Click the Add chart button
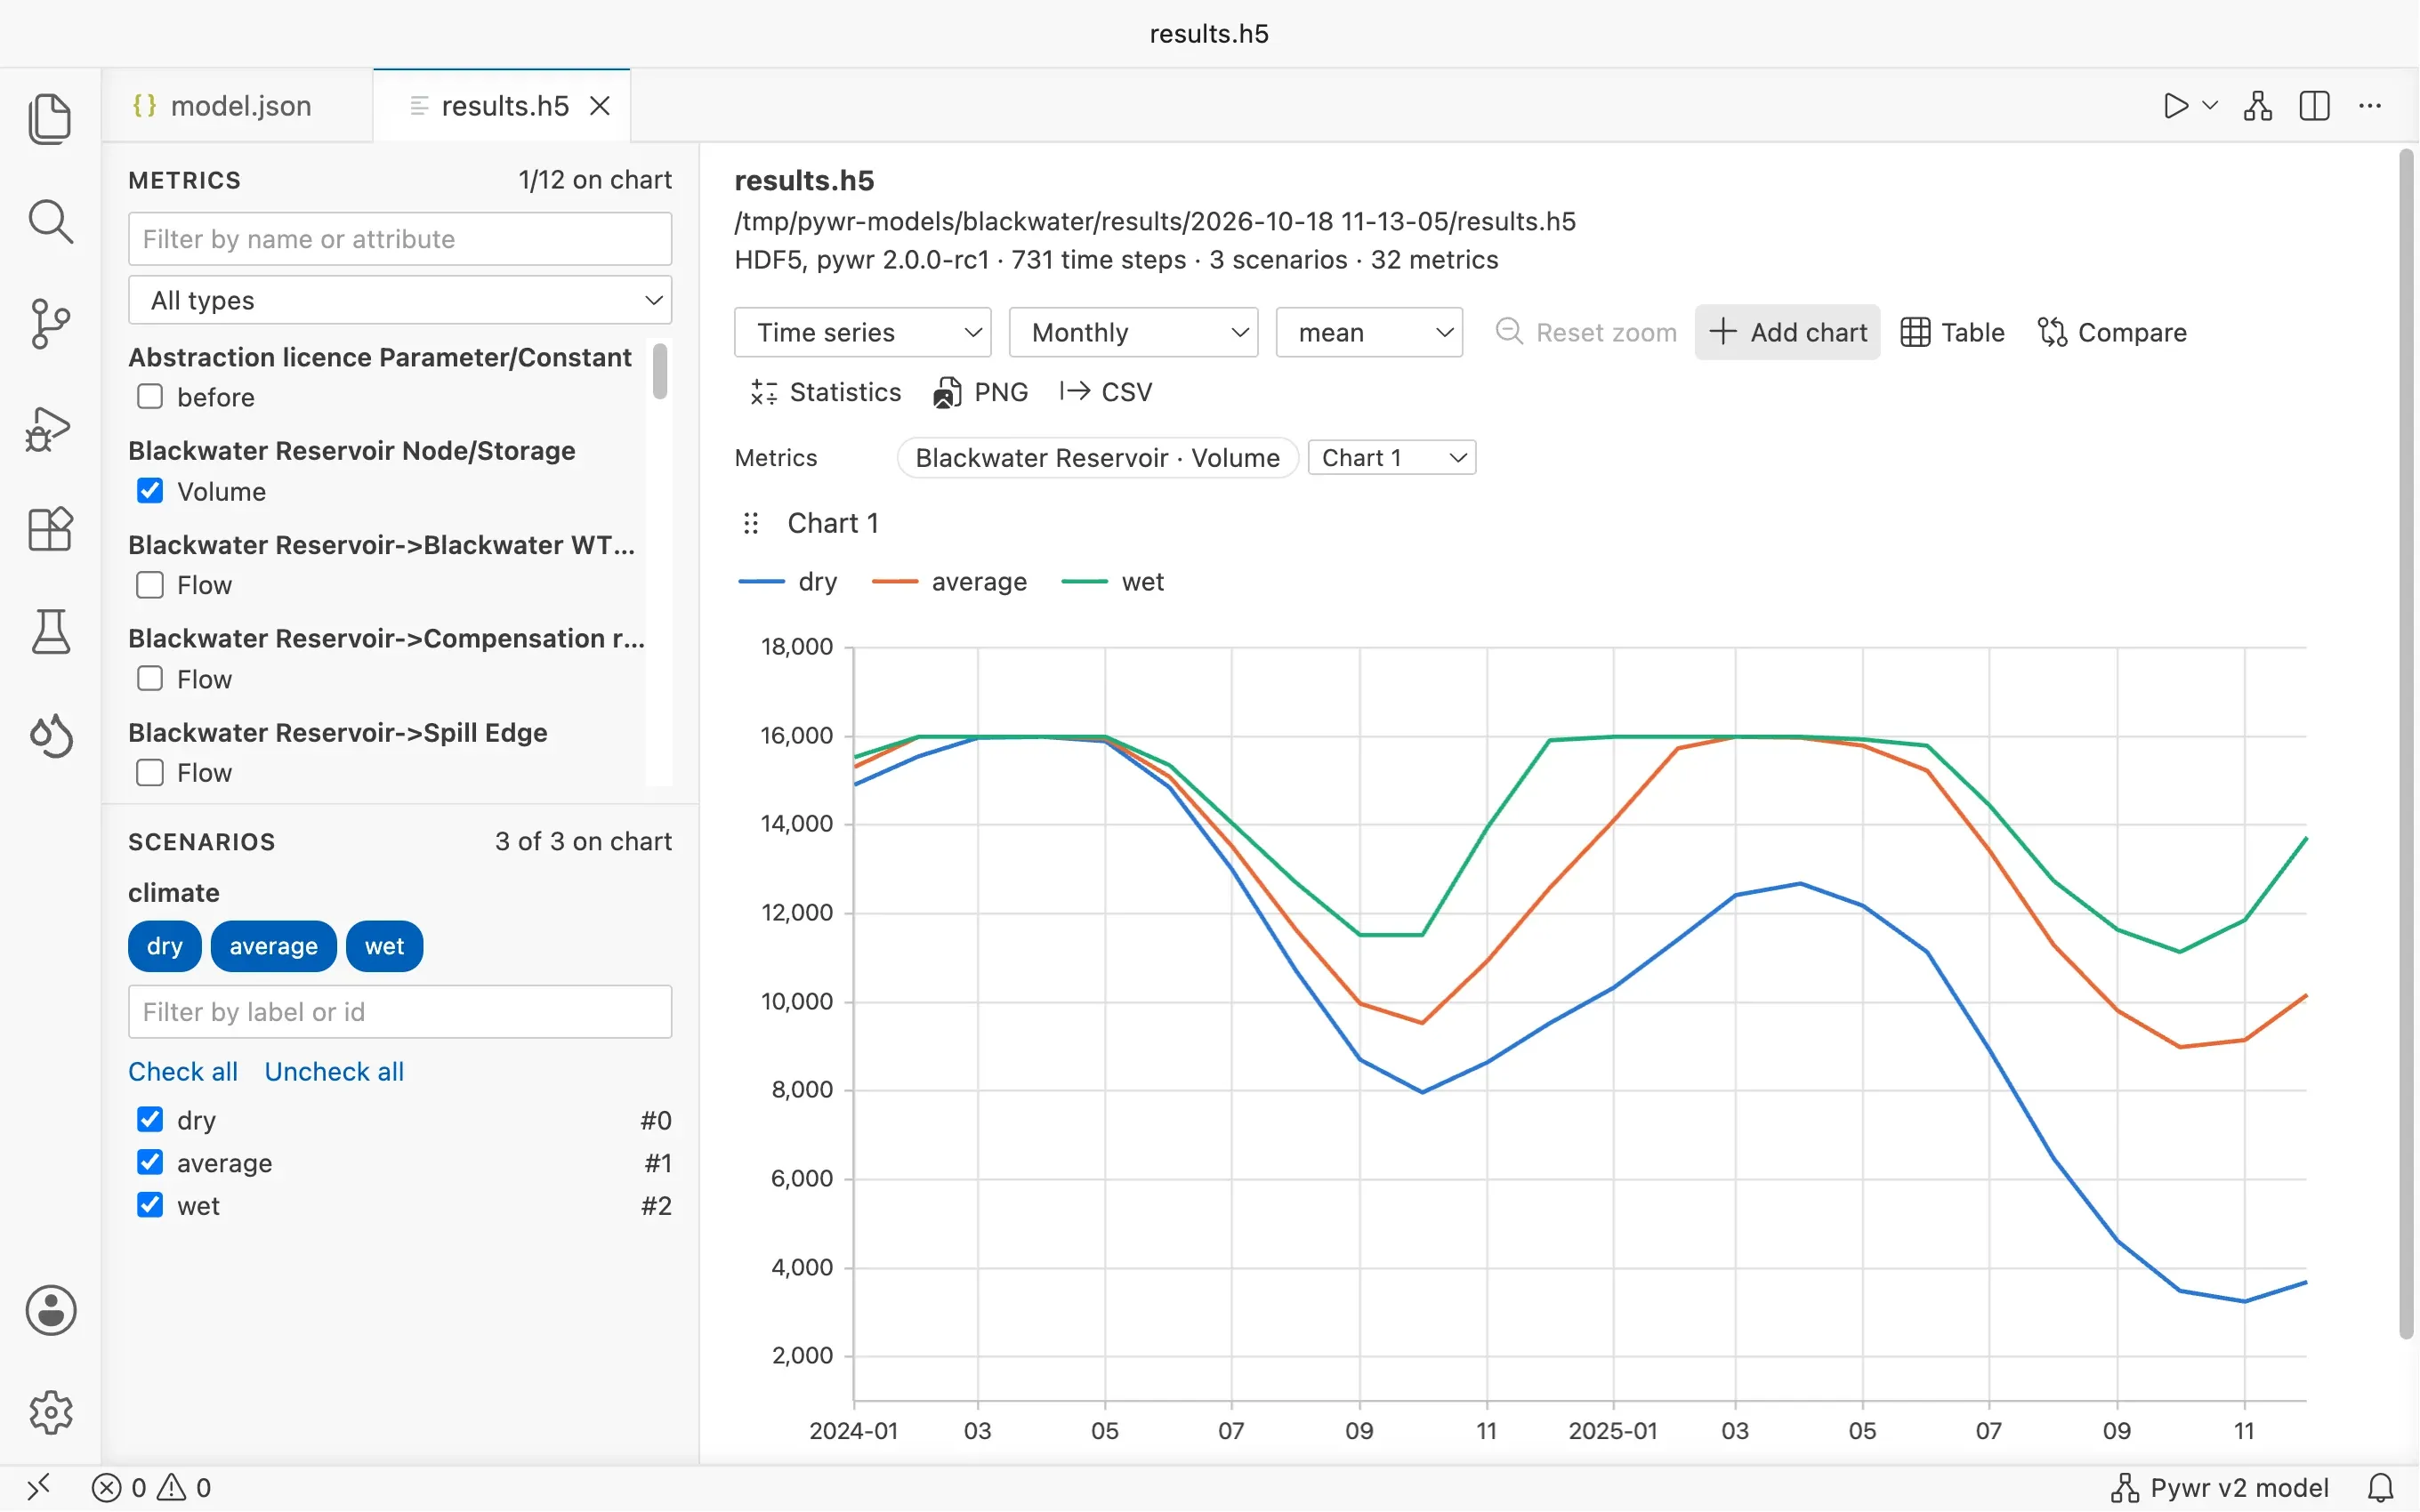The width and height of the screenshot is (2420, 1512). point(1788,332)
